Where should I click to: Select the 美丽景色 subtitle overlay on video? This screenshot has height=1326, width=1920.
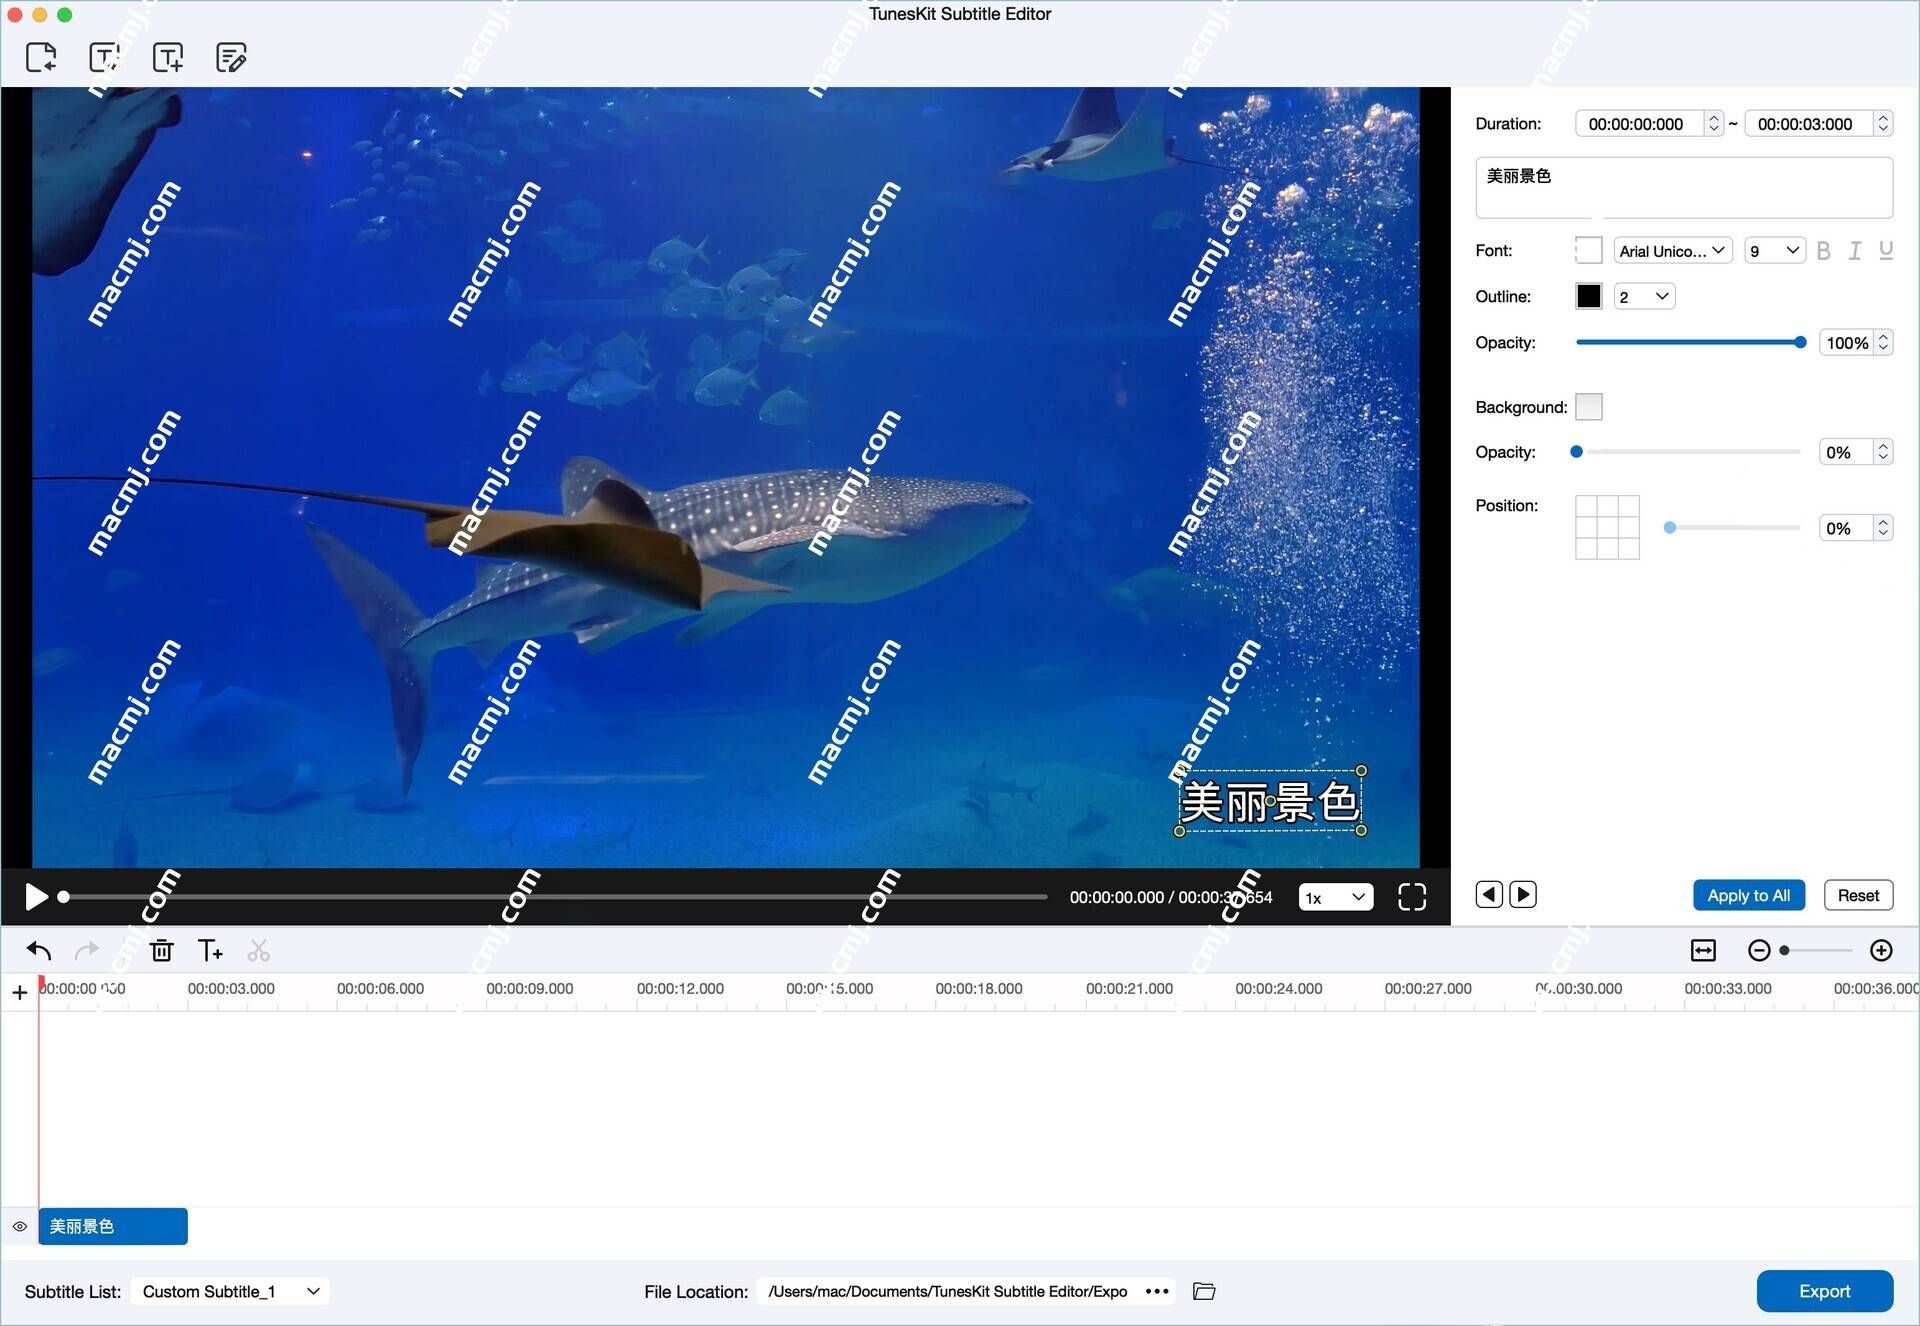point(1270,801)
